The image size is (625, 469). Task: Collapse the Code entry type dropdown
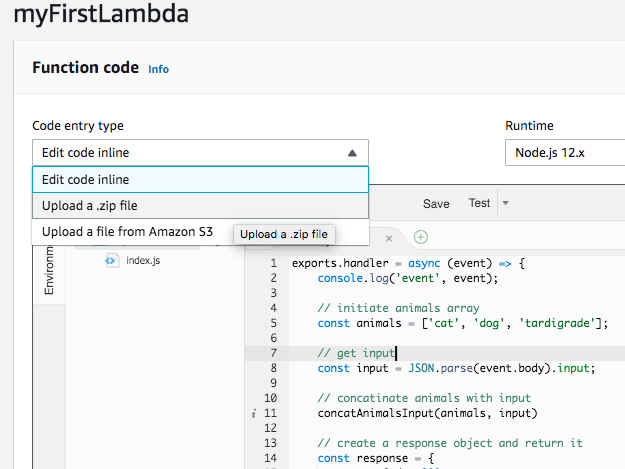coord(200,153)
